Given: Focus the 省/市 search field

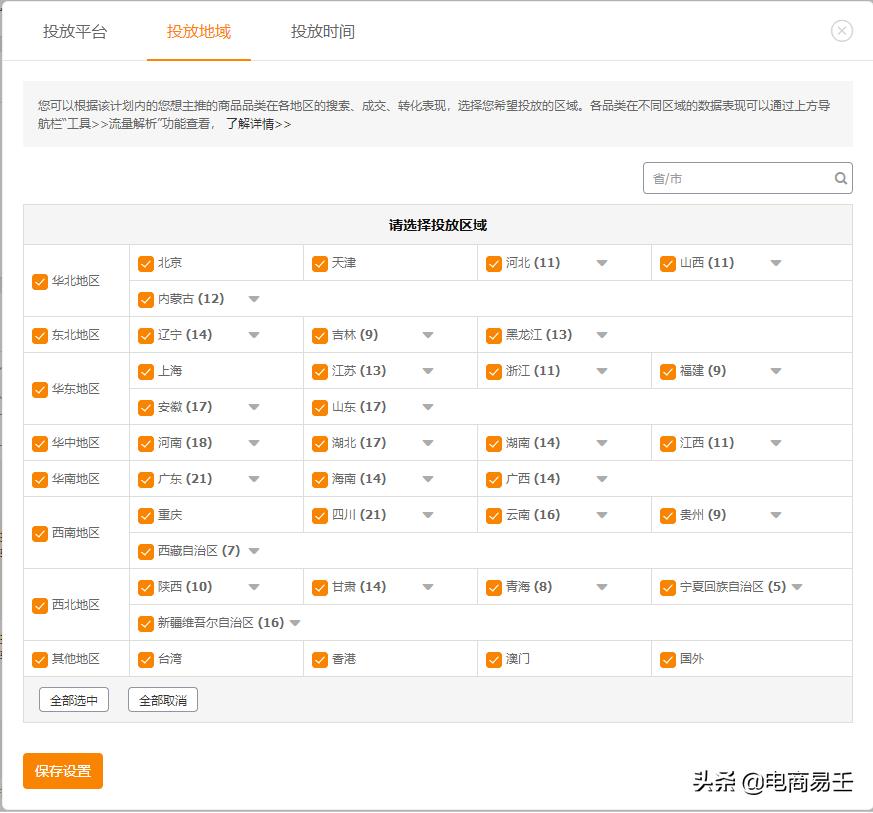Looking at the screenshot, I should pyautogui.click(x=747, y=178).
